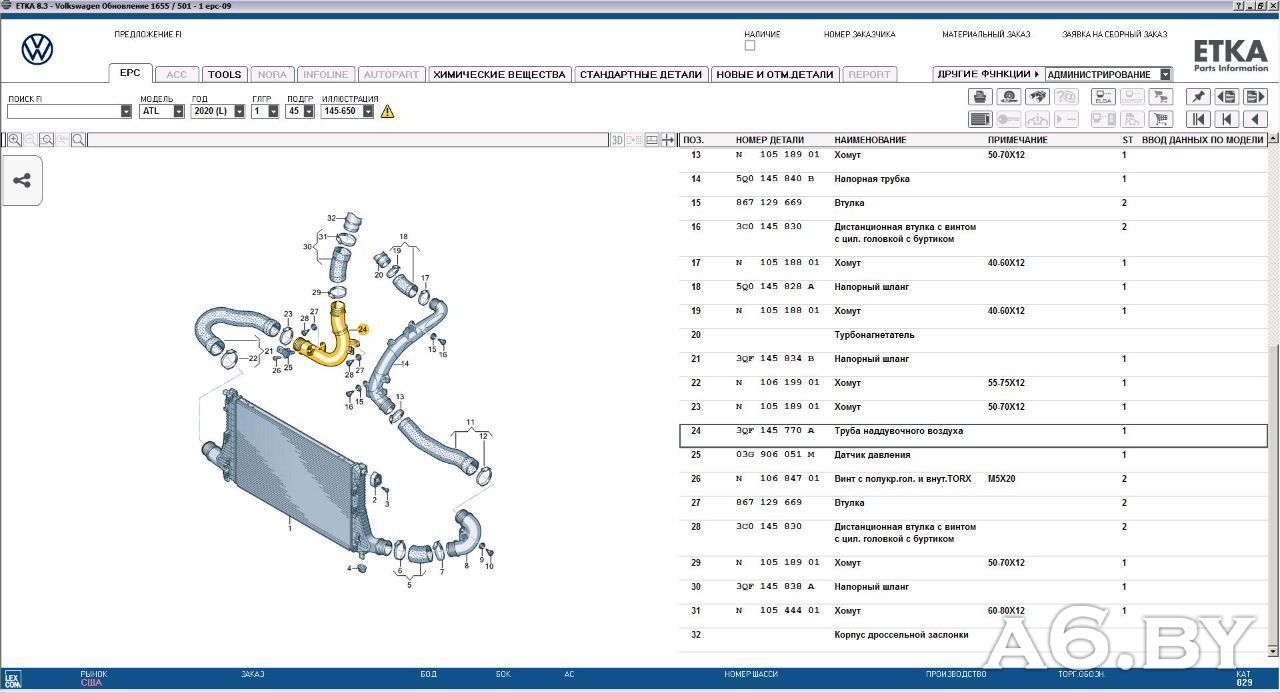
Task: Click the expand arrows icon above parts list
Action: point(668,140)
